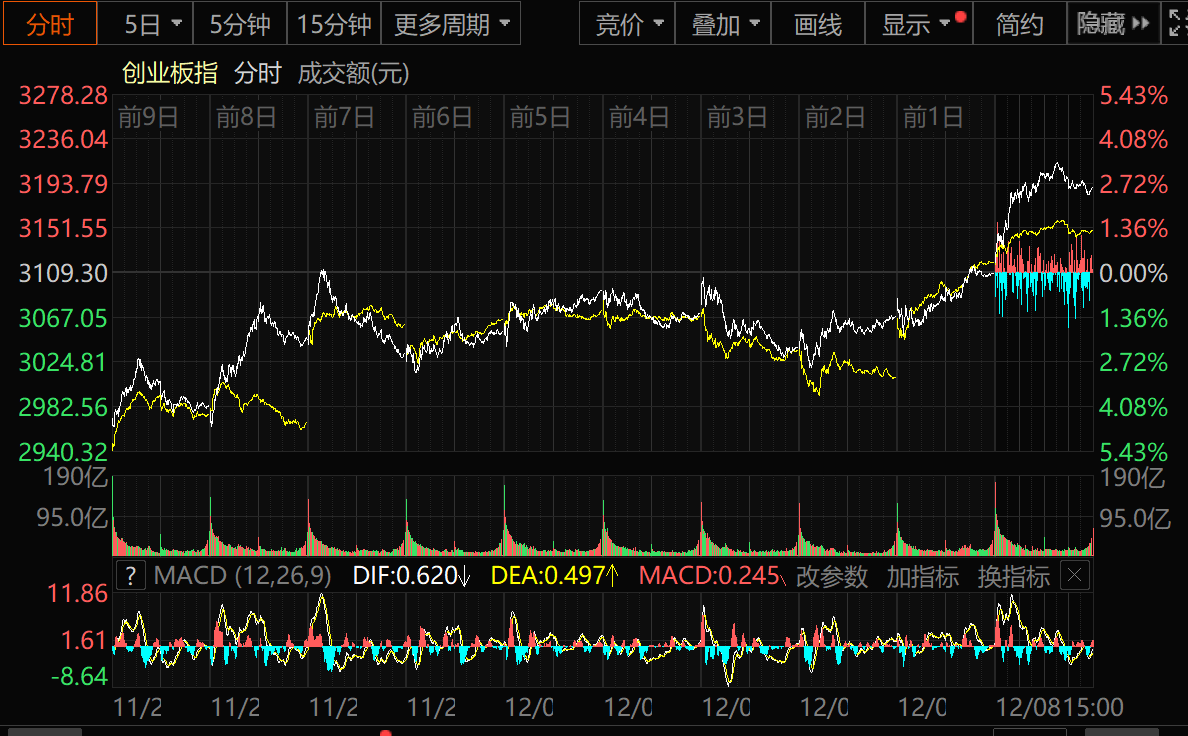Open the 竞价 auction dropdown
1188x736 pixels.
click(x=628, y=24)
